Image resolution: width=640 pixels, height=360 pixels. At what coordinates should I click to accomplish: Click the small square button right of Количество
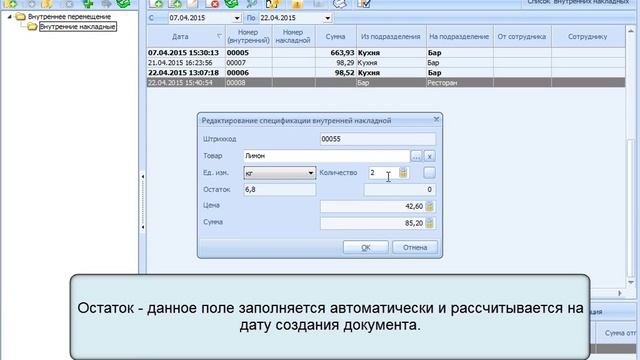coord(429,173)
